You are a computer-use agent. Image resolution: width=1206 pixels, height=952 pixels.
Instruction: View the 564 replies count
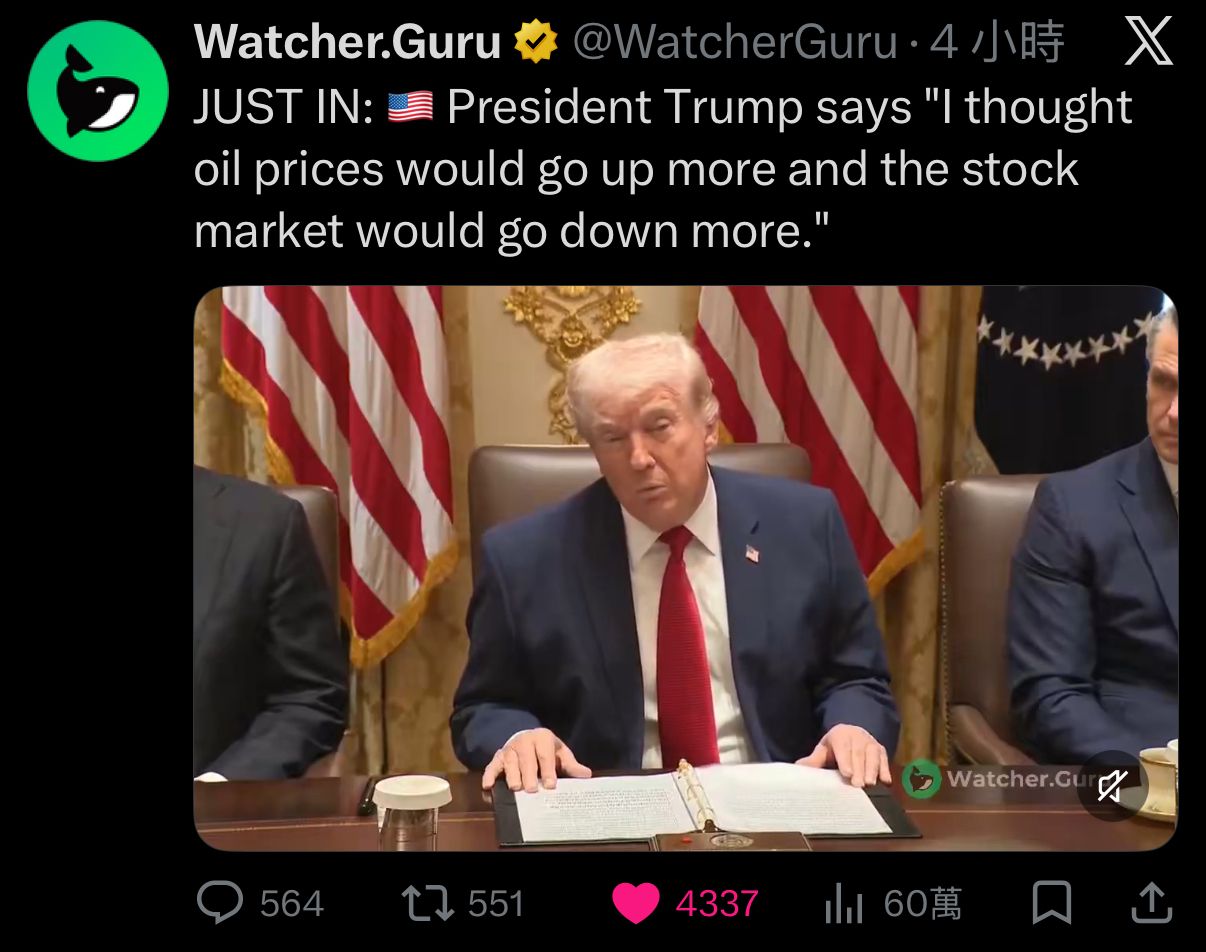(x=291, y=904)
